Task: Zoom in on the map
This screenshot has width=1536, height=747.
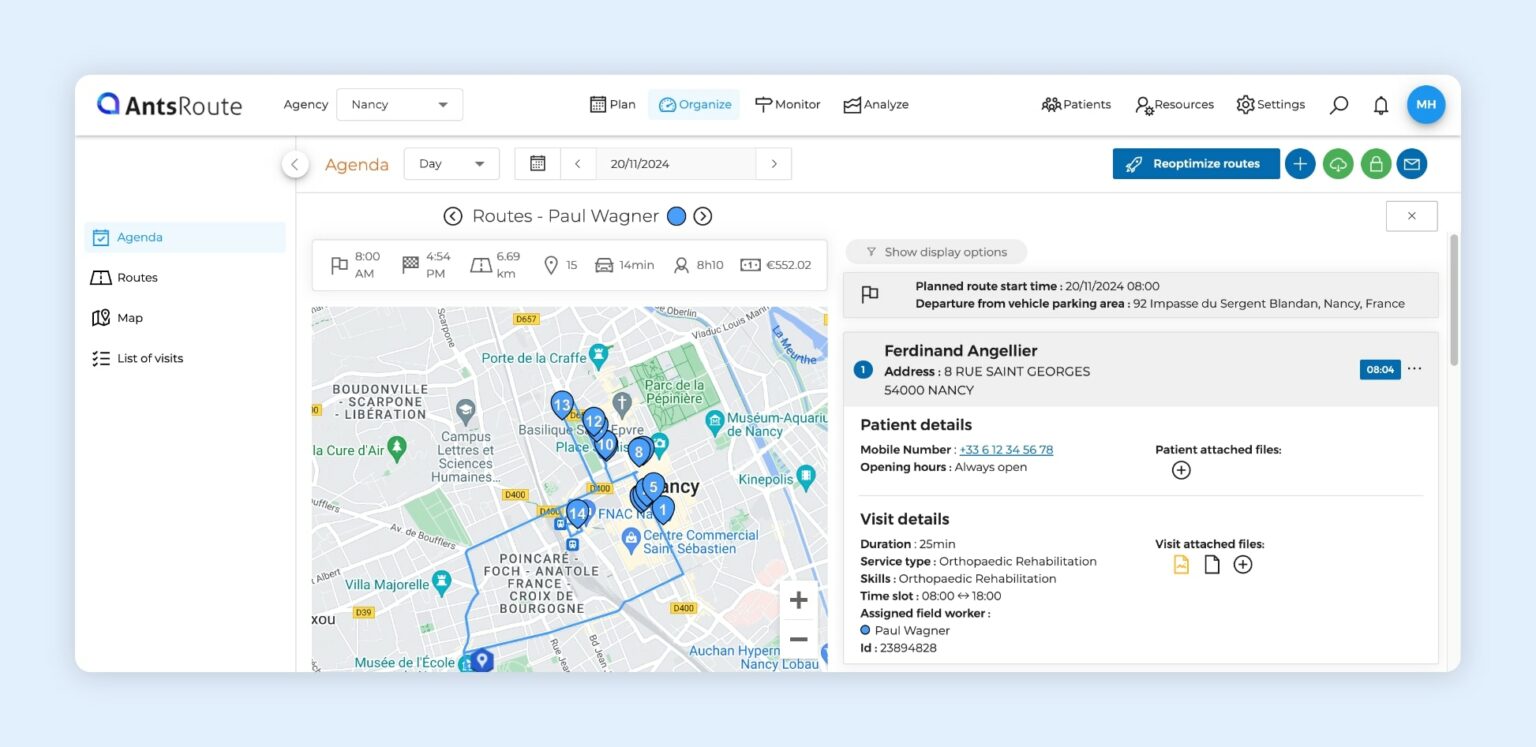Action: click(798, 599)
